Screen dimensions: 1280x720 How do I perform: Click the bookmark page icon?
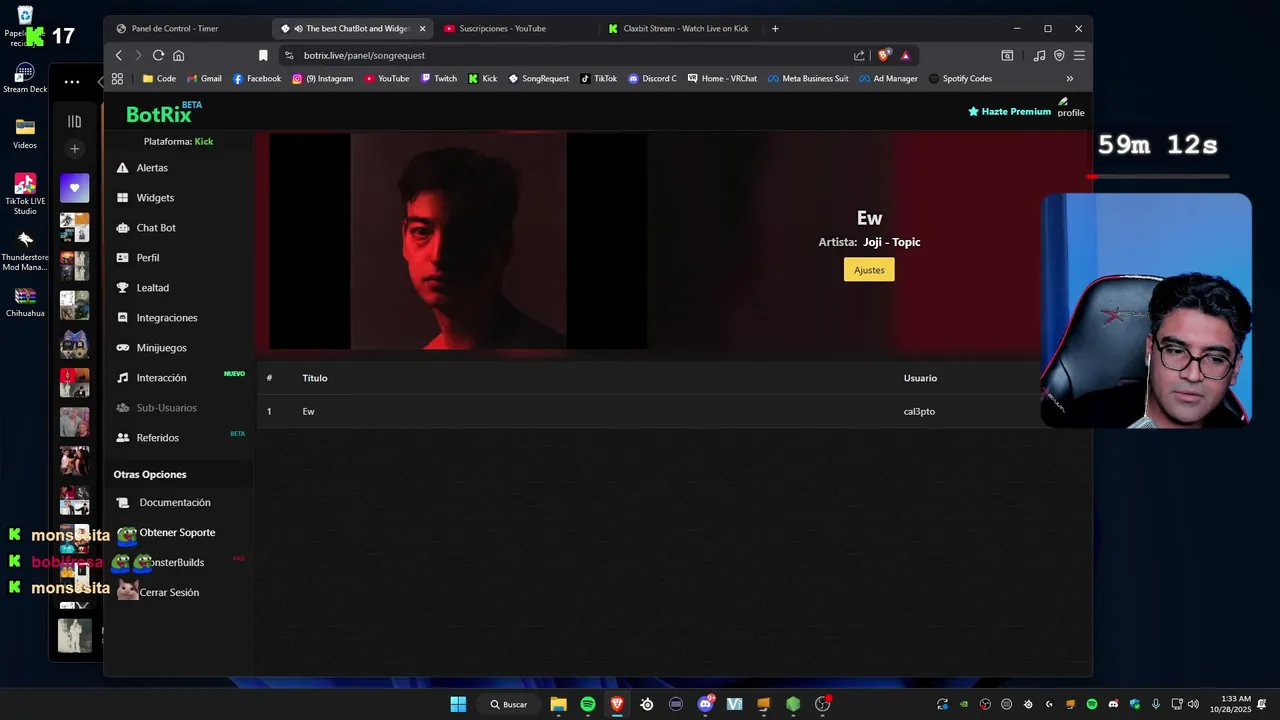263,55
